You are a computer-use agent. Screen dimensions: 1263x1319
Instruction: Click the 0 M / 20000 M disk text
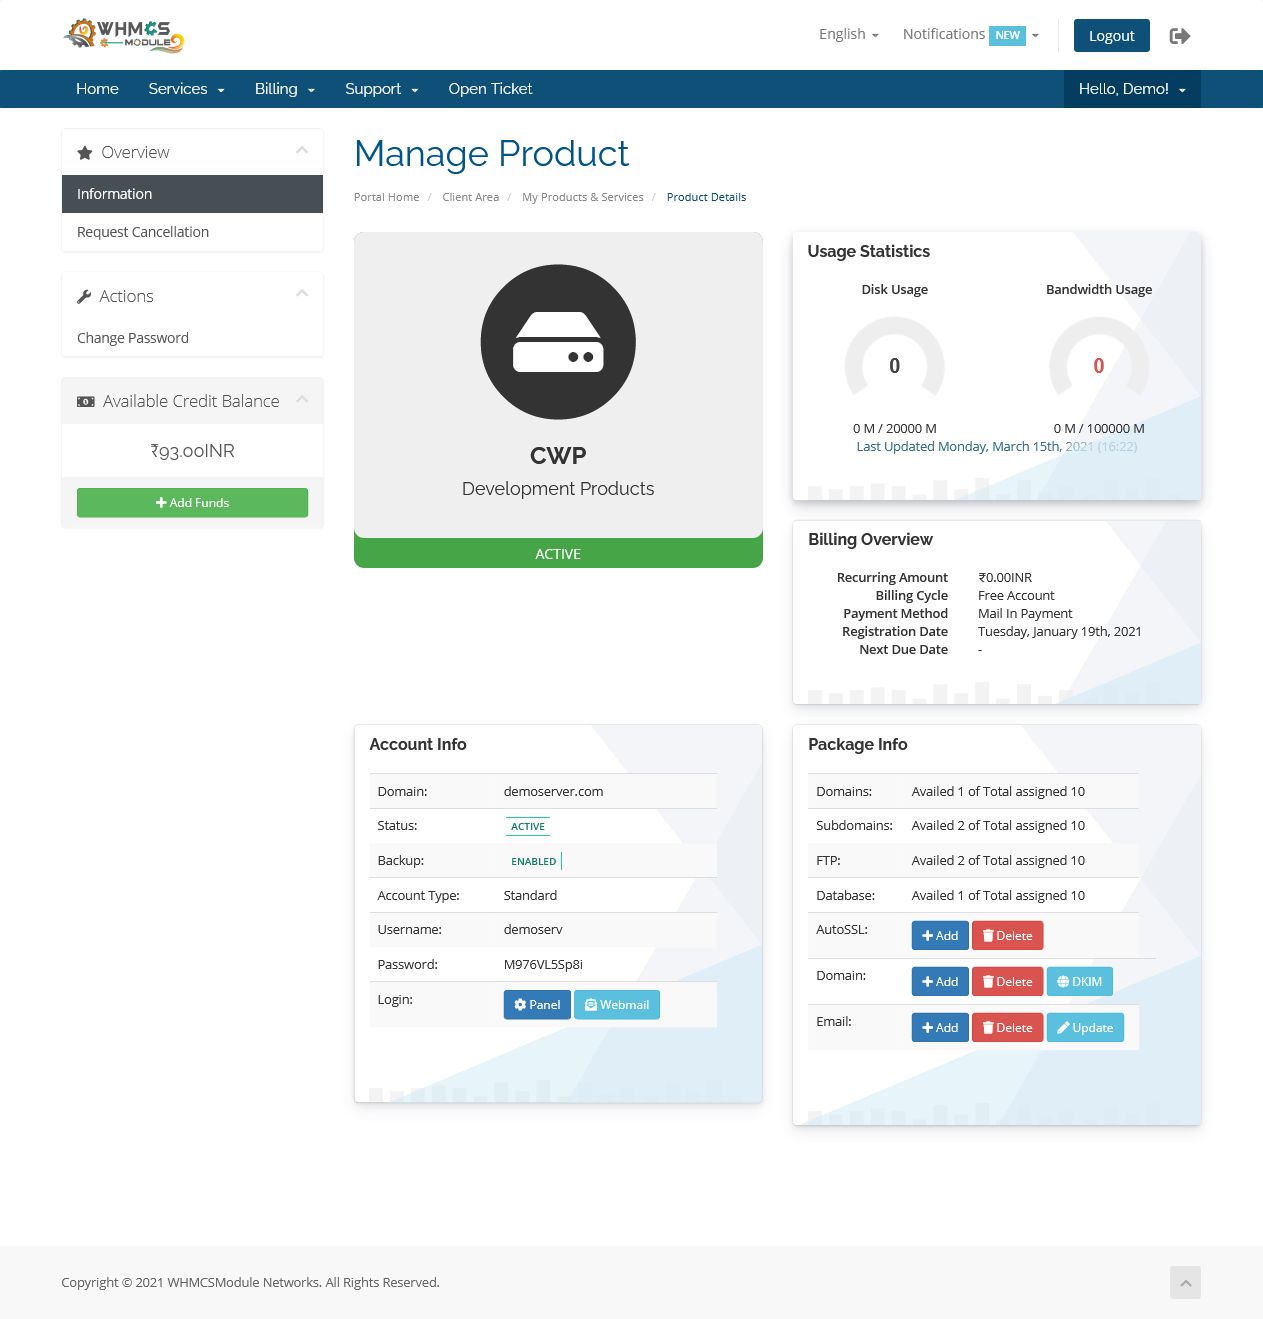pyautogui.click(x=895, y=429)
